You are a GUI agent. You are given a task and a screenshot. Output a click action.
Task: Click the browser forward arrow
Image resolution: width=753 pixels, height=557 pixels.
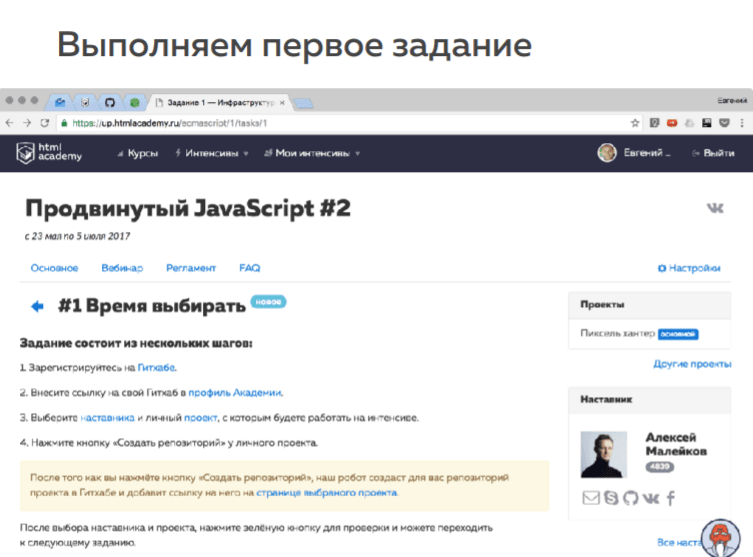[x=27, y=123]
